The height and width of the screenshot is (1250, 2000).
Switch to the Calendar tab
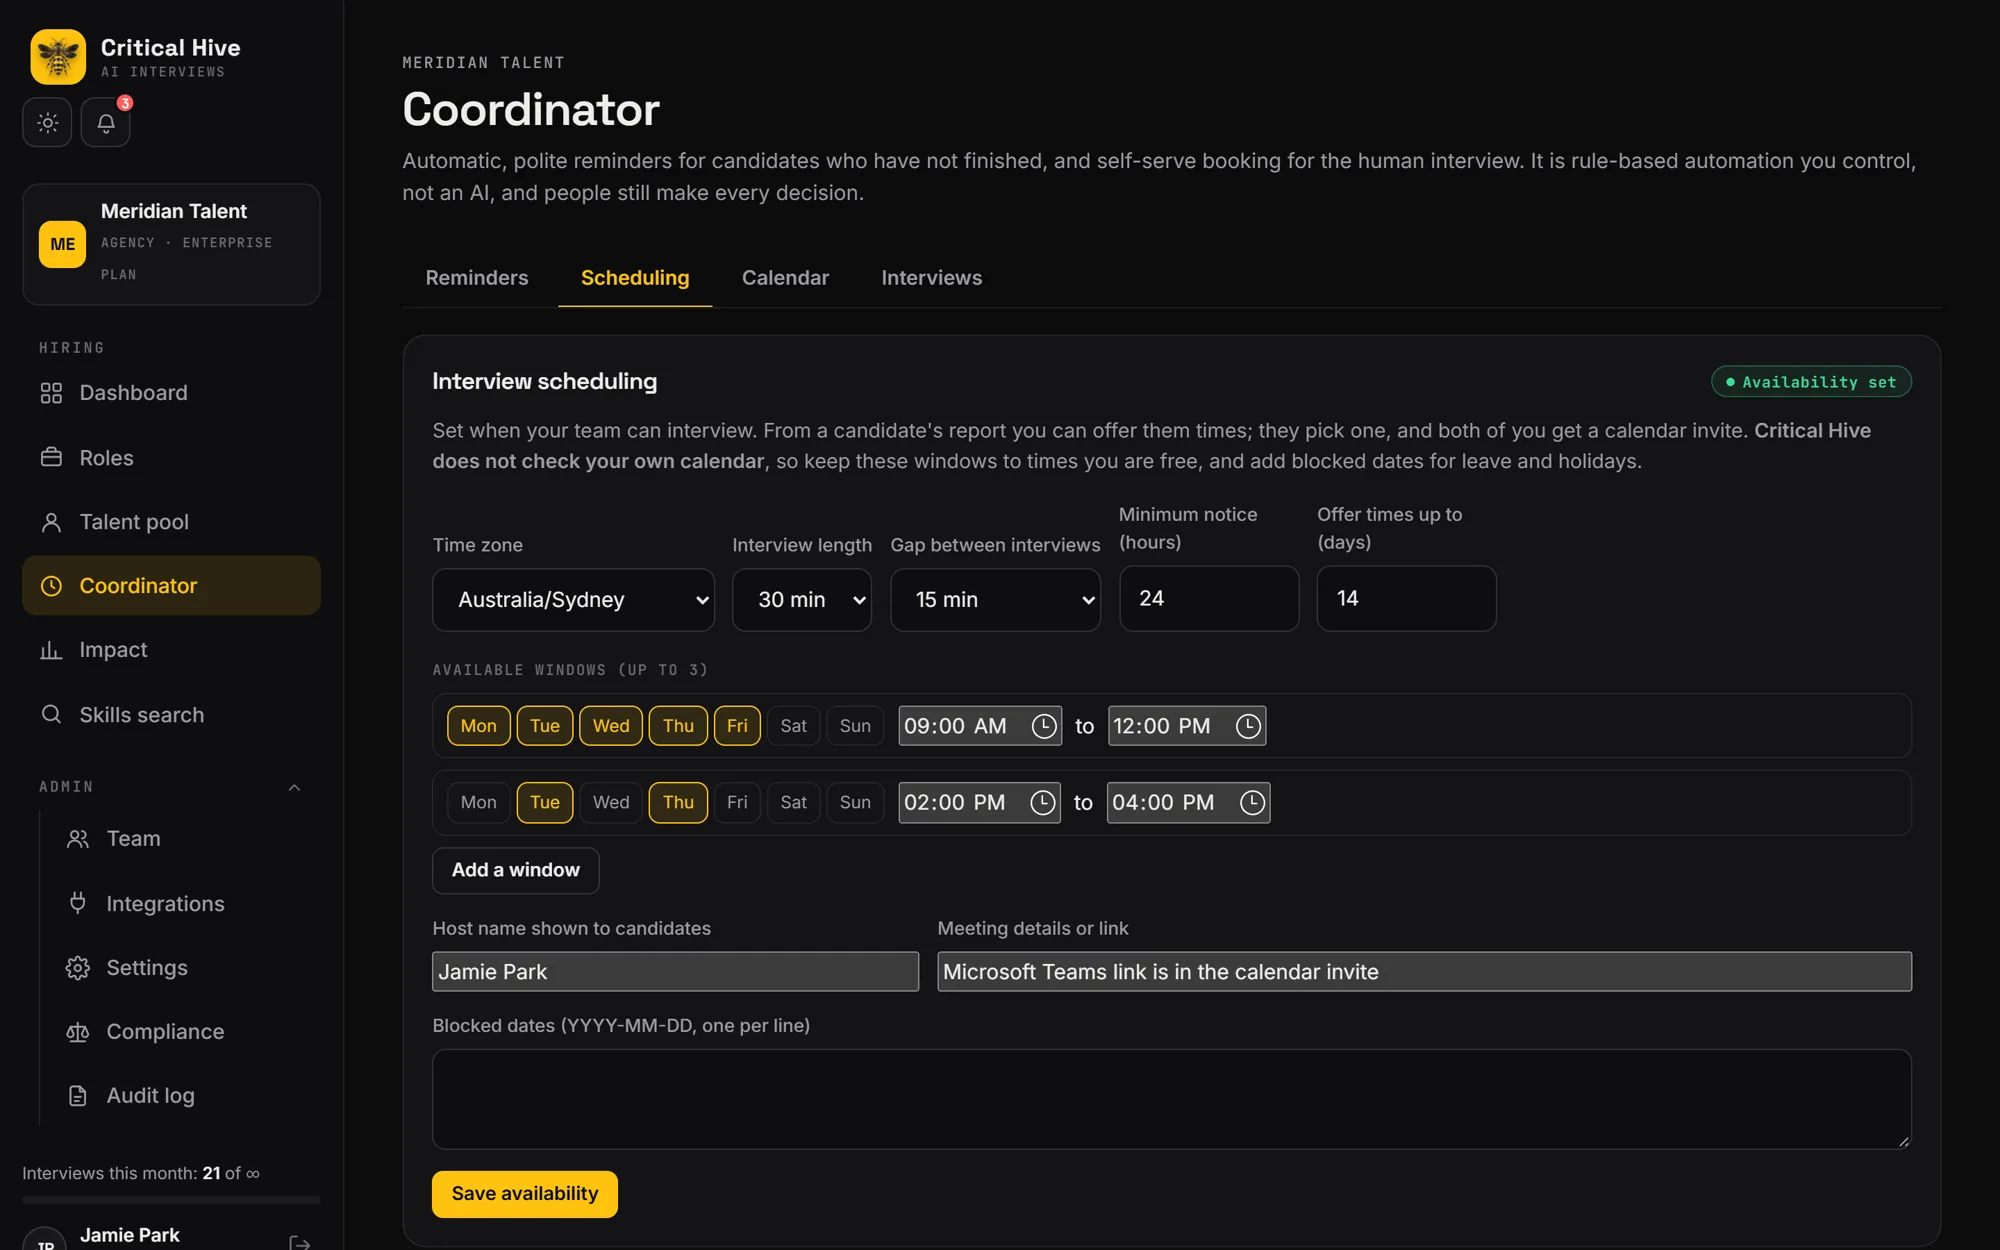[x=785, y=278]
